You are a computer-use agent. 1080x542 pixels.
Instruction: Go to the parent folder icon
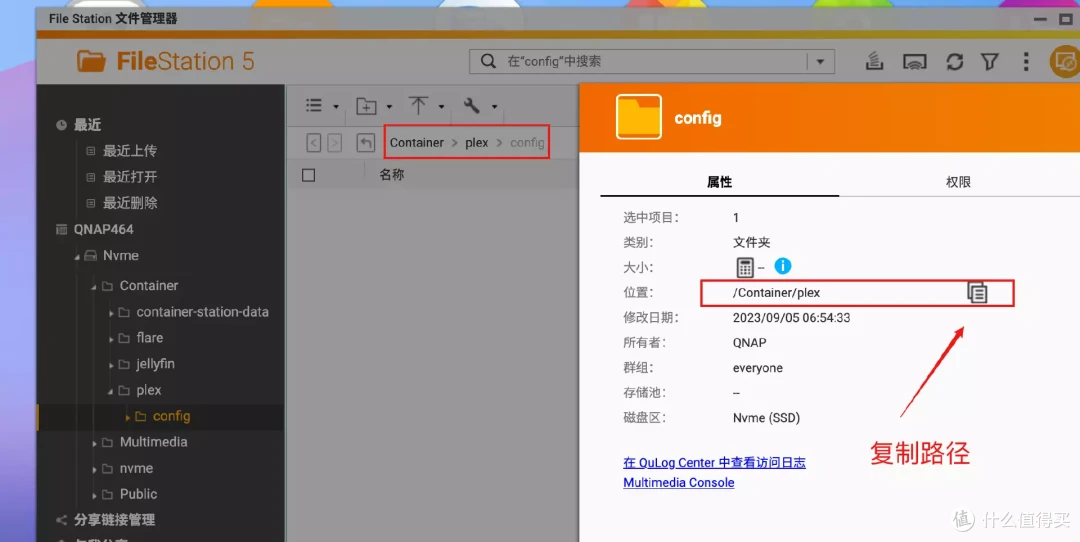point(365,143)
